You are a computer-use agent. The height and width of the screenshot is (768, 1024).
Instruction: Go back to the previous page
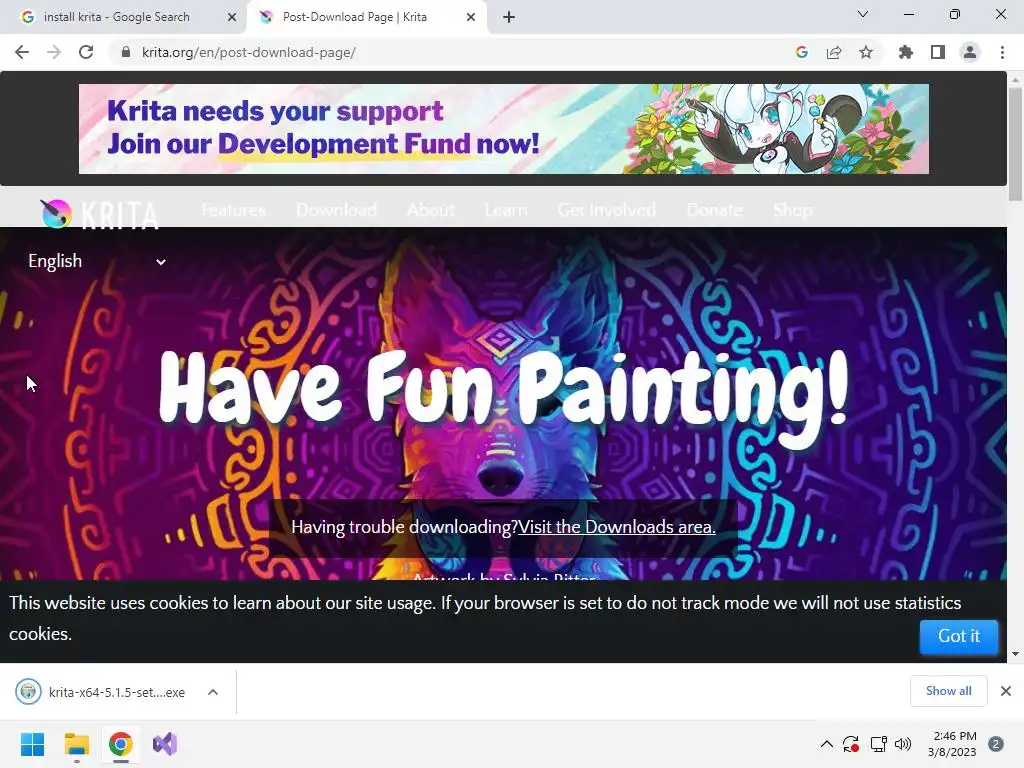coord(22,52)
